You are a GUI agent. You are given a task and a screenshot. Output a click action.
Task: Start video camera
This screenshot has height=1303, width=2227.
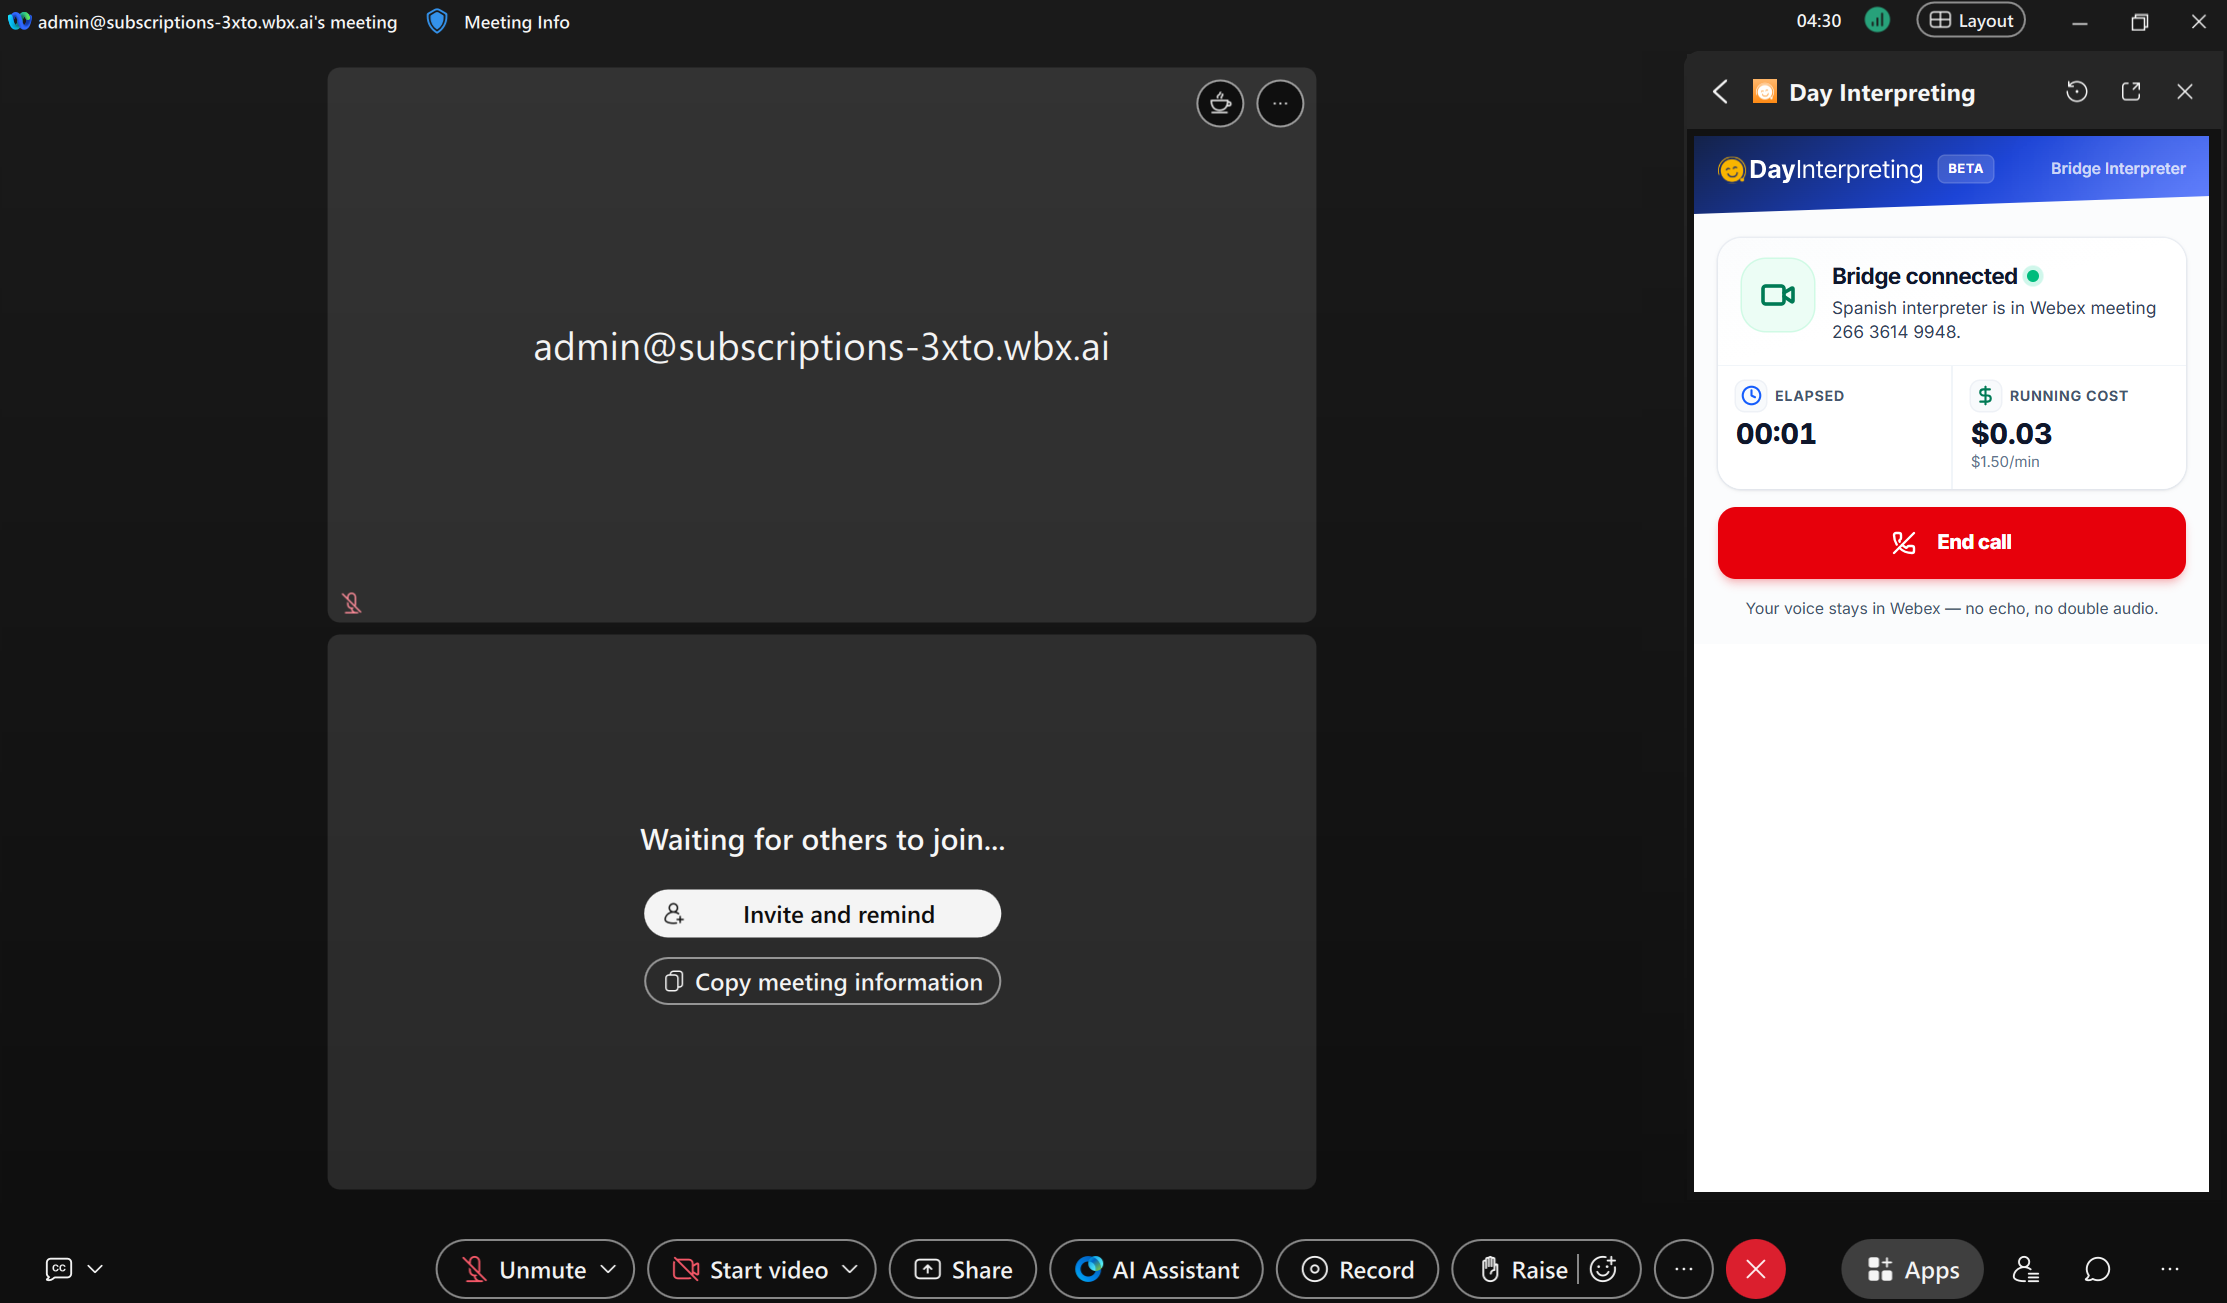[x=750, y=1270]
